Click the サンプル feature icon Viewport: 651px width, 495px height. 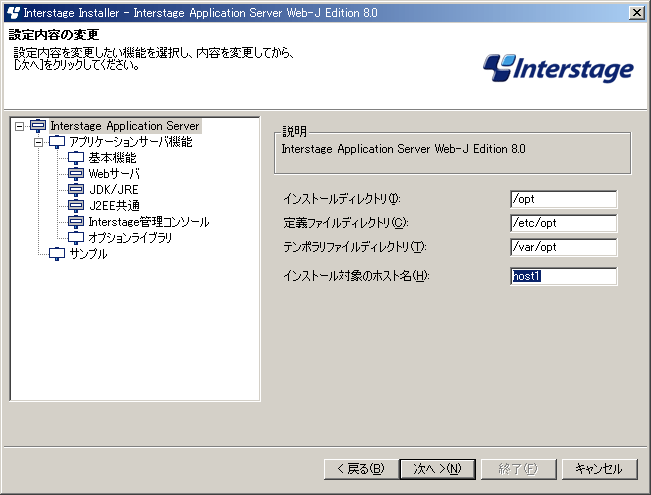[x=57, y=253]
